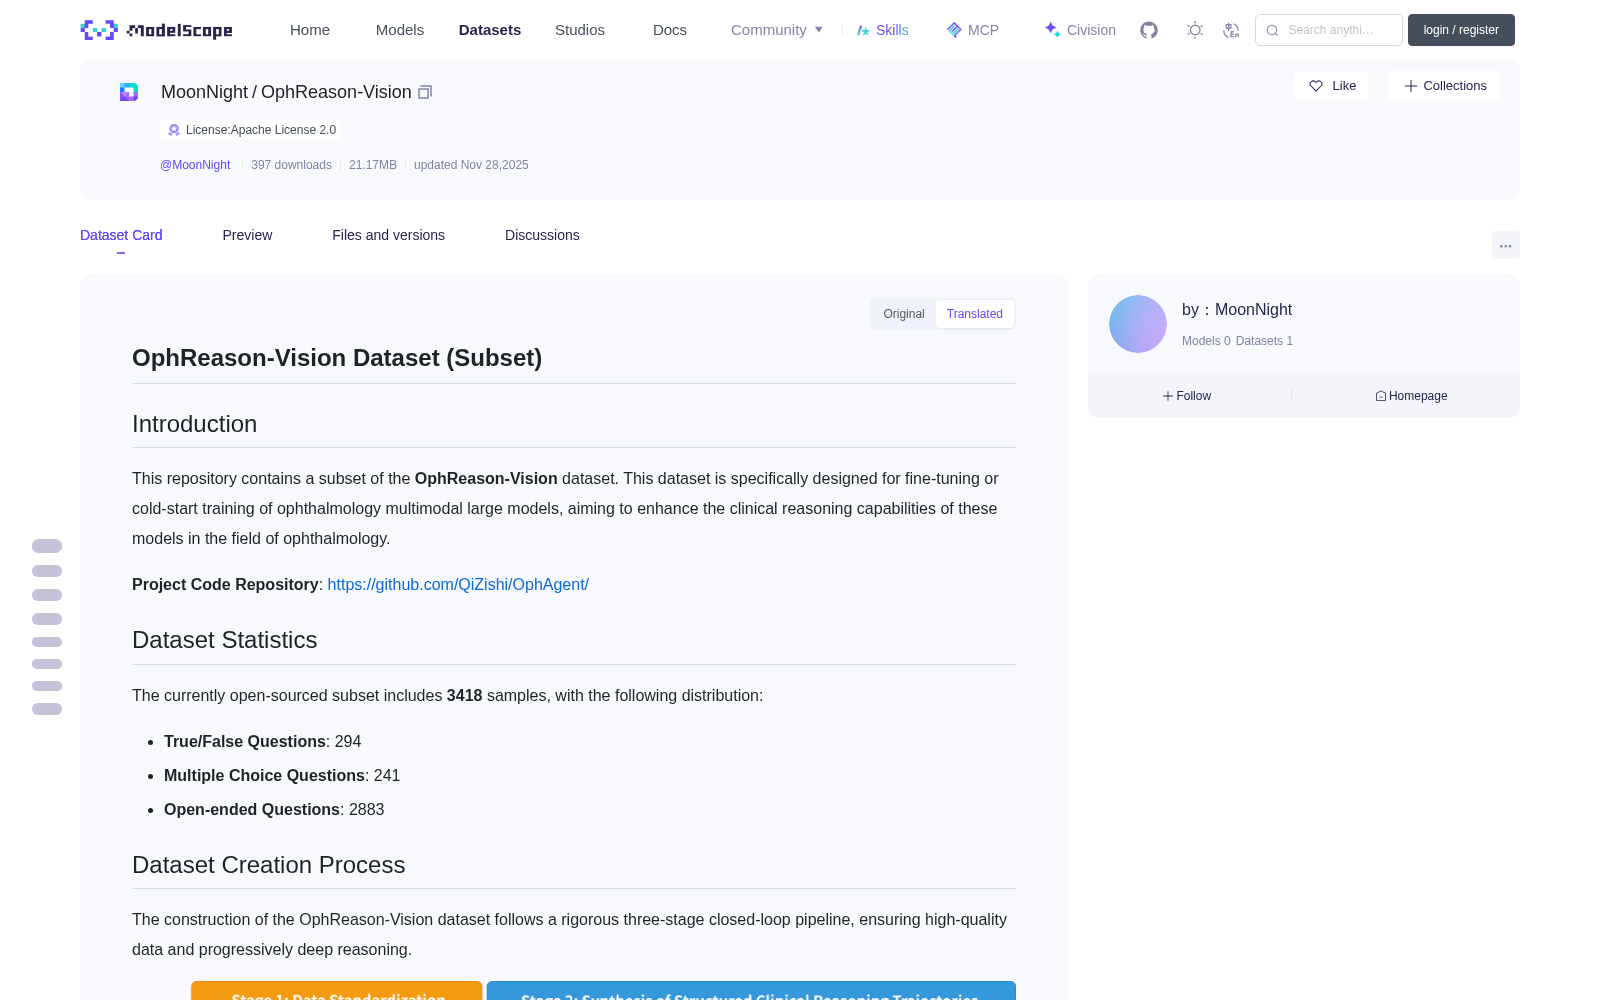This screenshot has height=1000, width=1600.
Task: Follow the MoonNight author
Action: [x=1187, y=396]
